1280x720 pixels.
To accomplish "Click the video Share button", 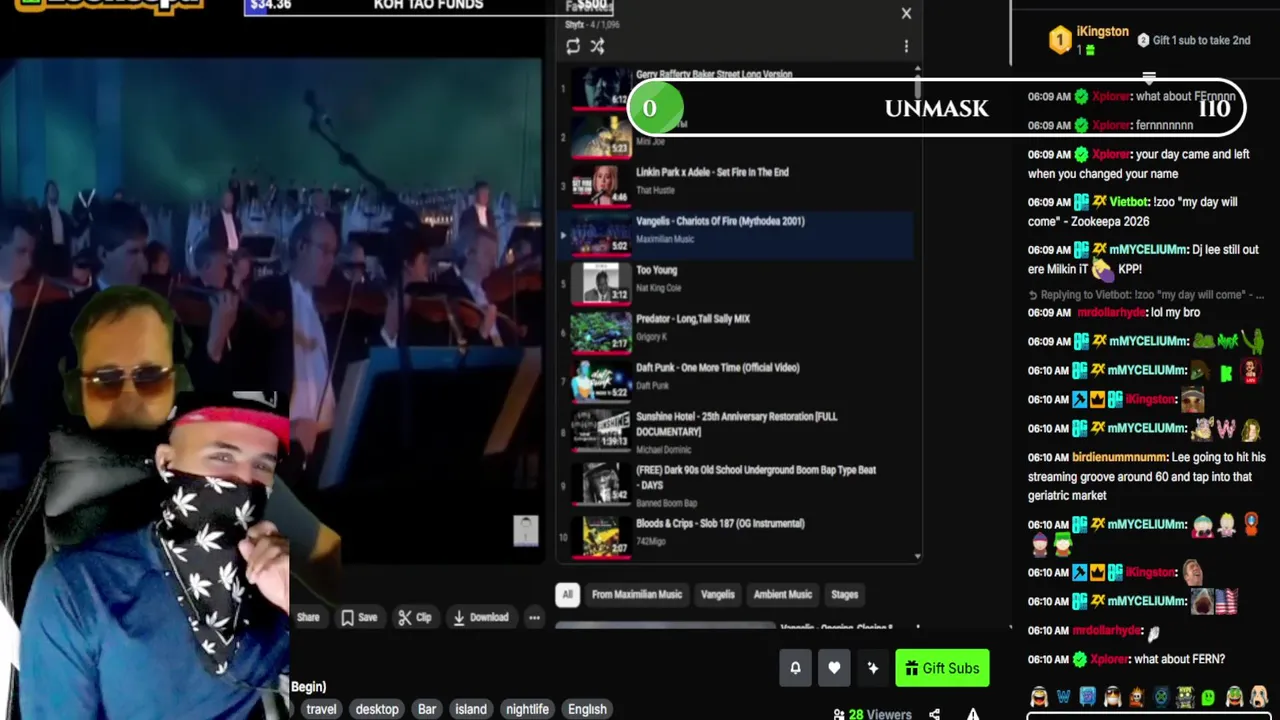I will tap(307, 617).
